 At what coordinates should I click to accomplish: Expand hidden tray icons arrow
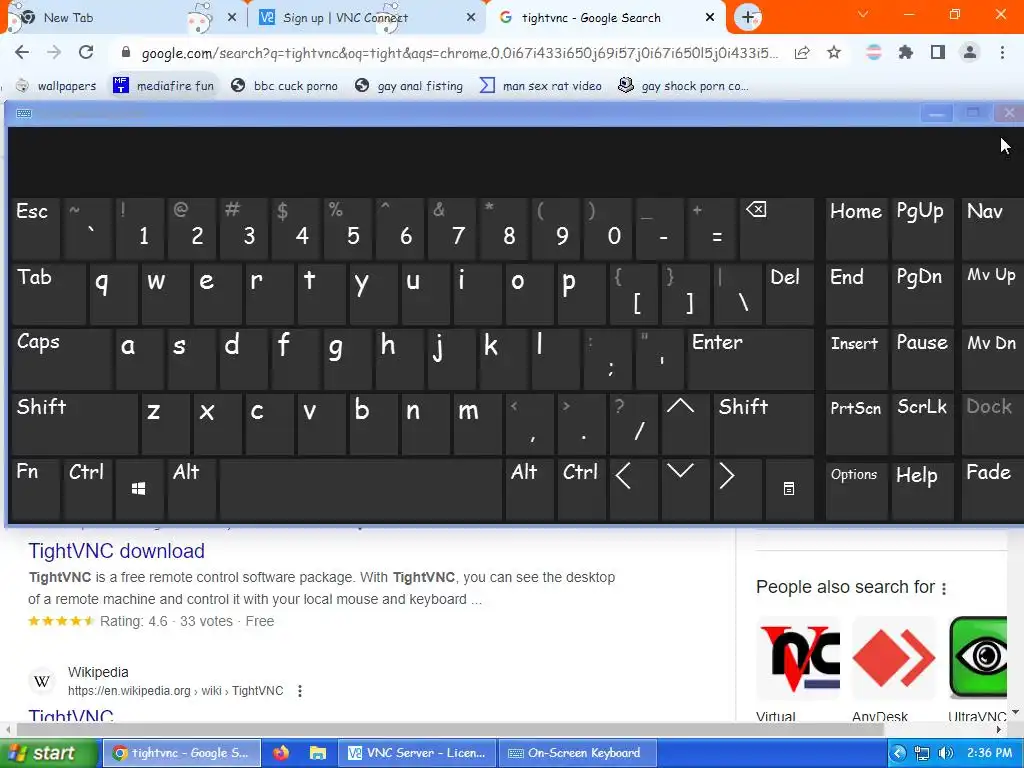pos(899,754)
